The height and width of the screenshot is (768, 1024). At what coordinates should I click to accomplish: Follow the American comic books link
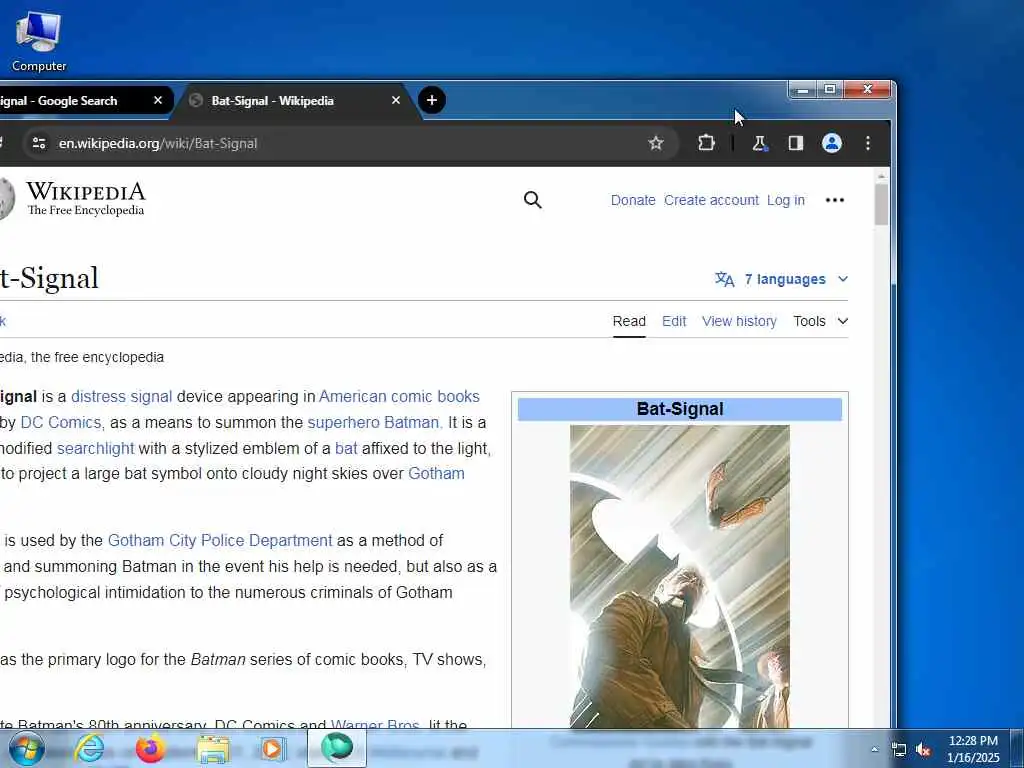tap(399, 396)
